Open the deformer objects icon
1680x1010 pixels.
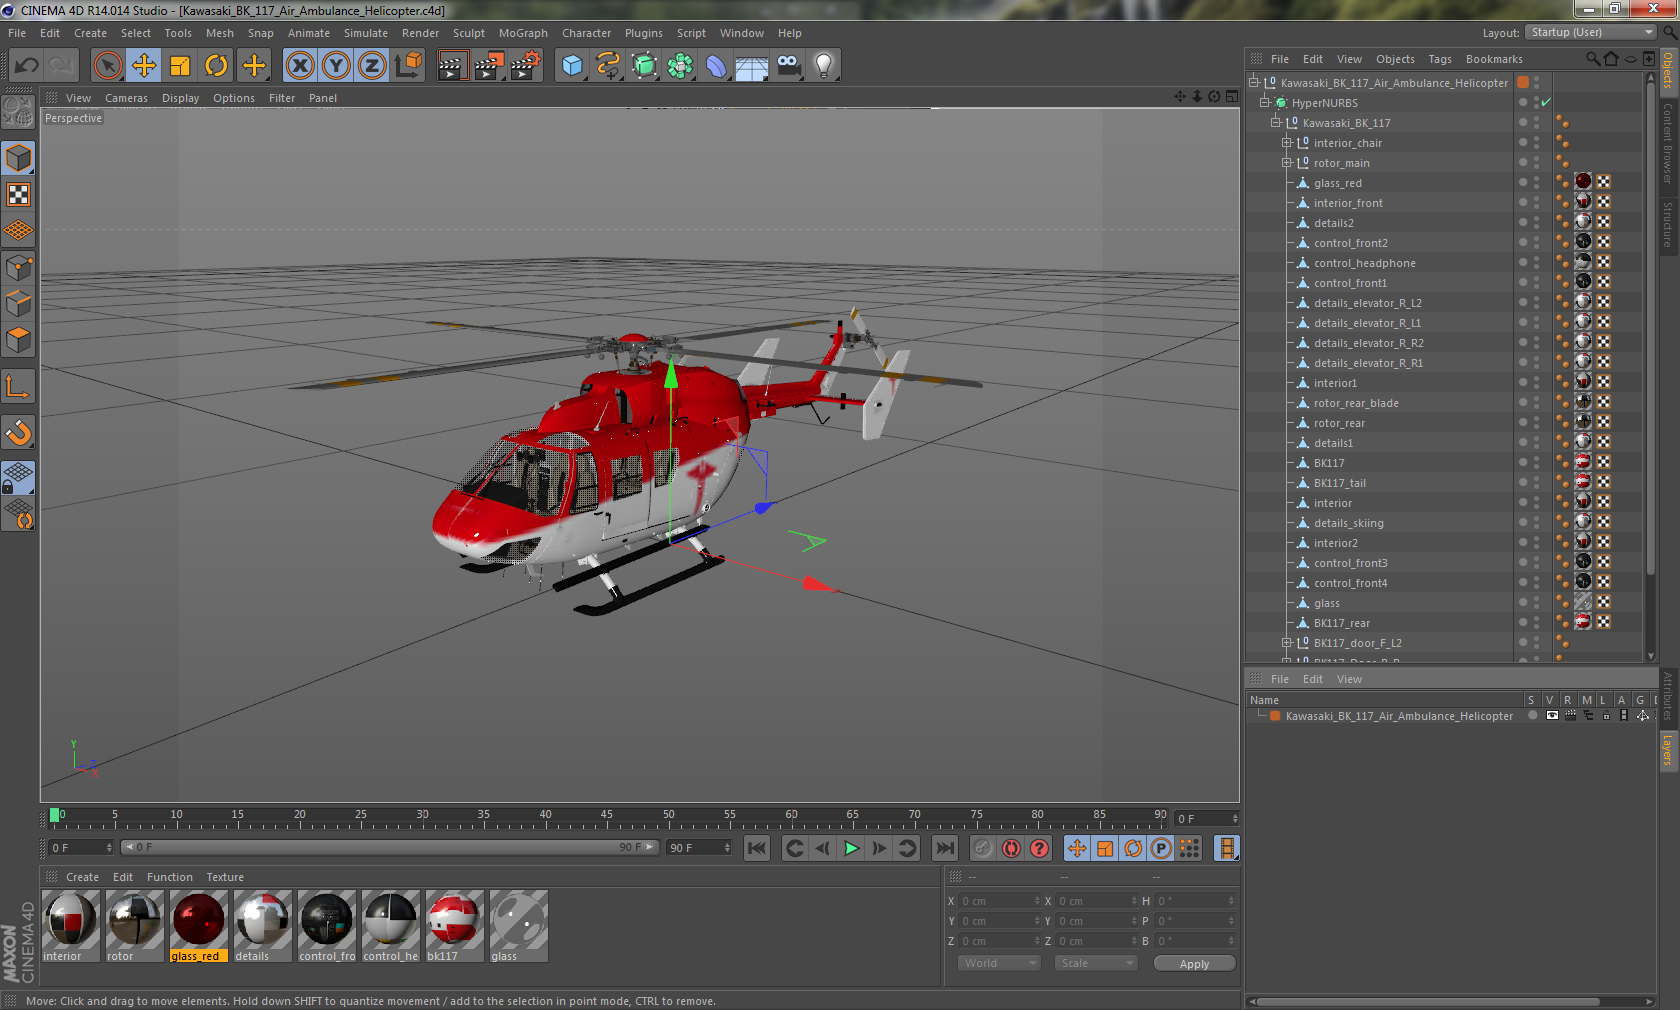716,66
